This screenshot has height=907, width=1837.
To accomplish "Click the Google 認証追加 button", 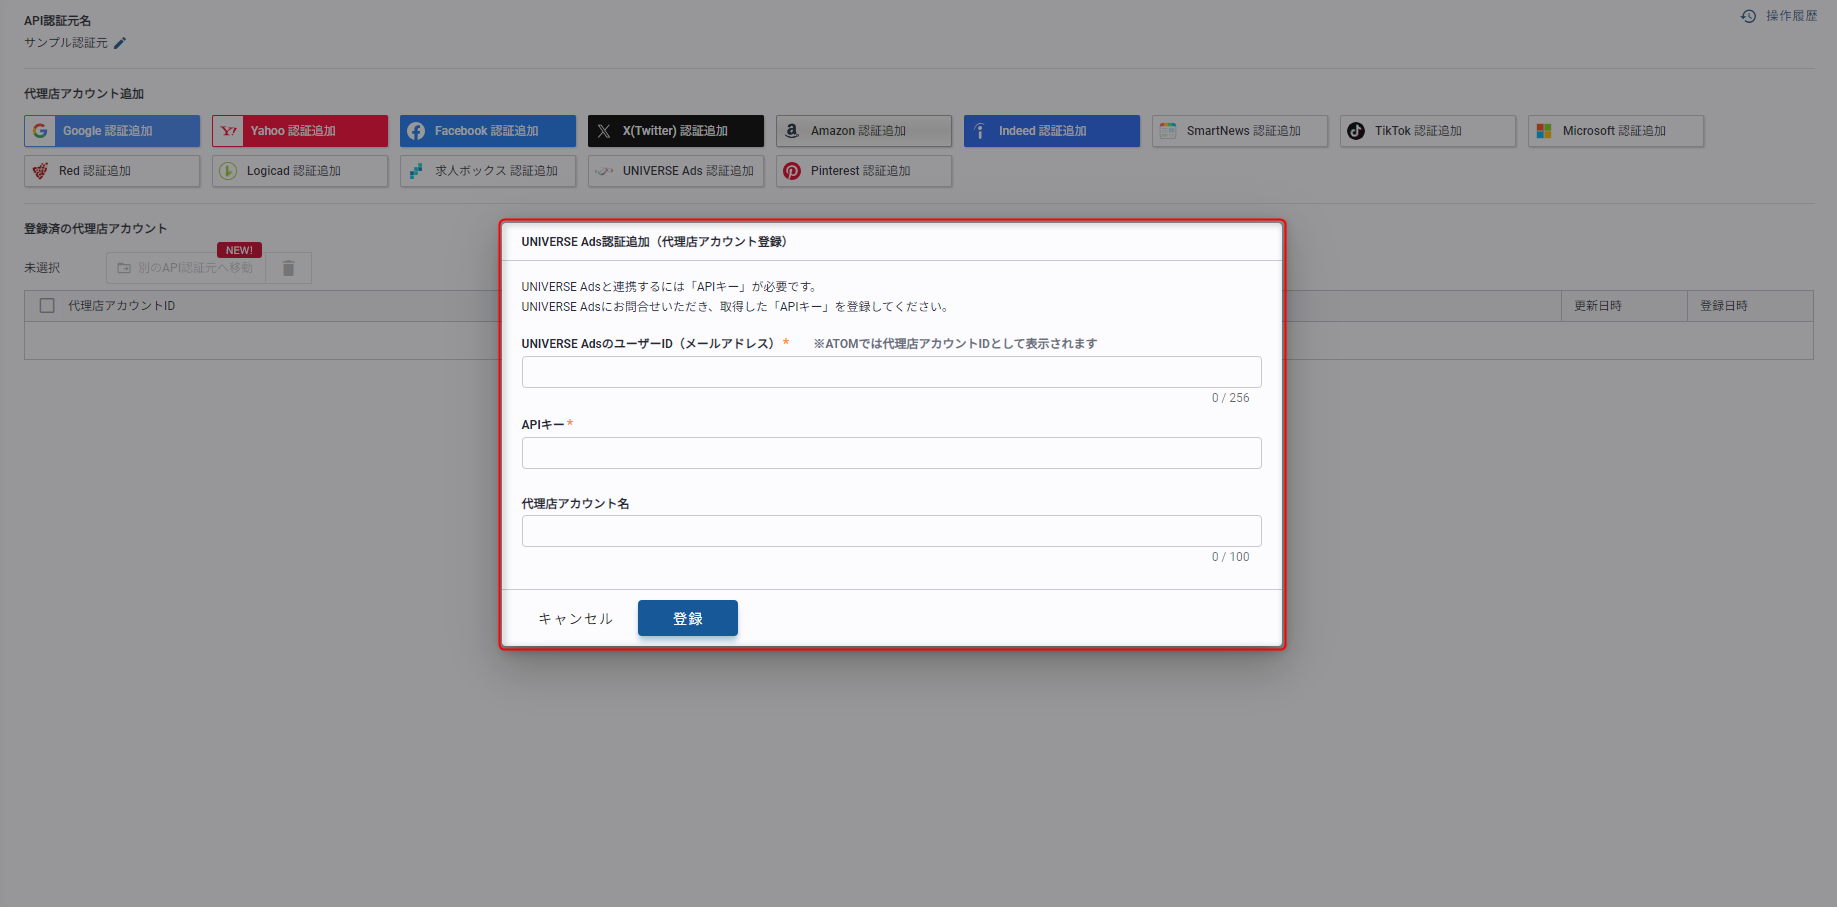I will [112, 131].
